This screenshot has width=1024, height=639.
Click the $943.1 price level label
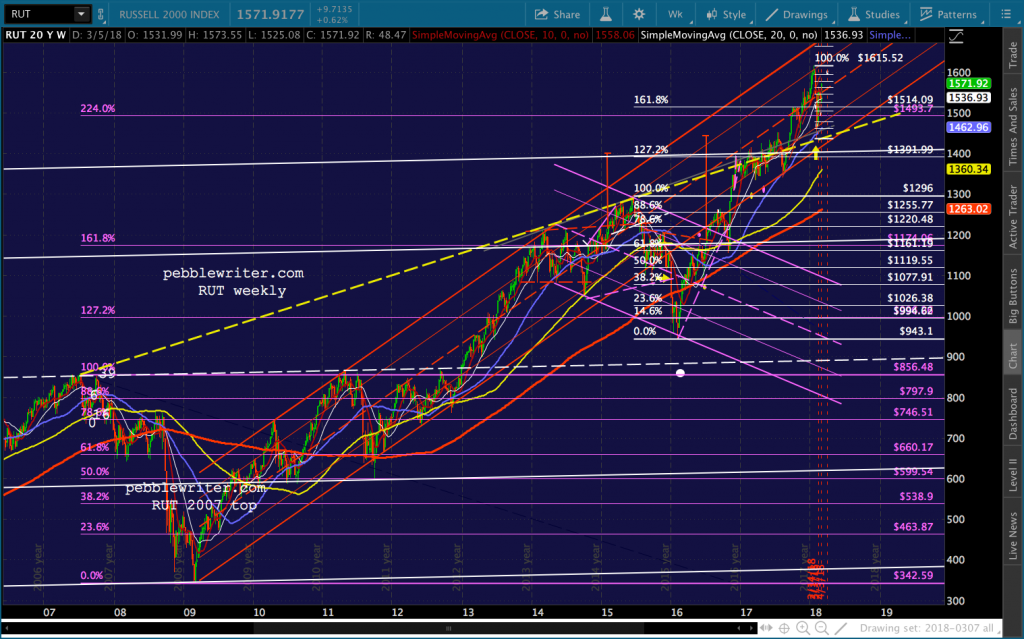tap(916, 331)
